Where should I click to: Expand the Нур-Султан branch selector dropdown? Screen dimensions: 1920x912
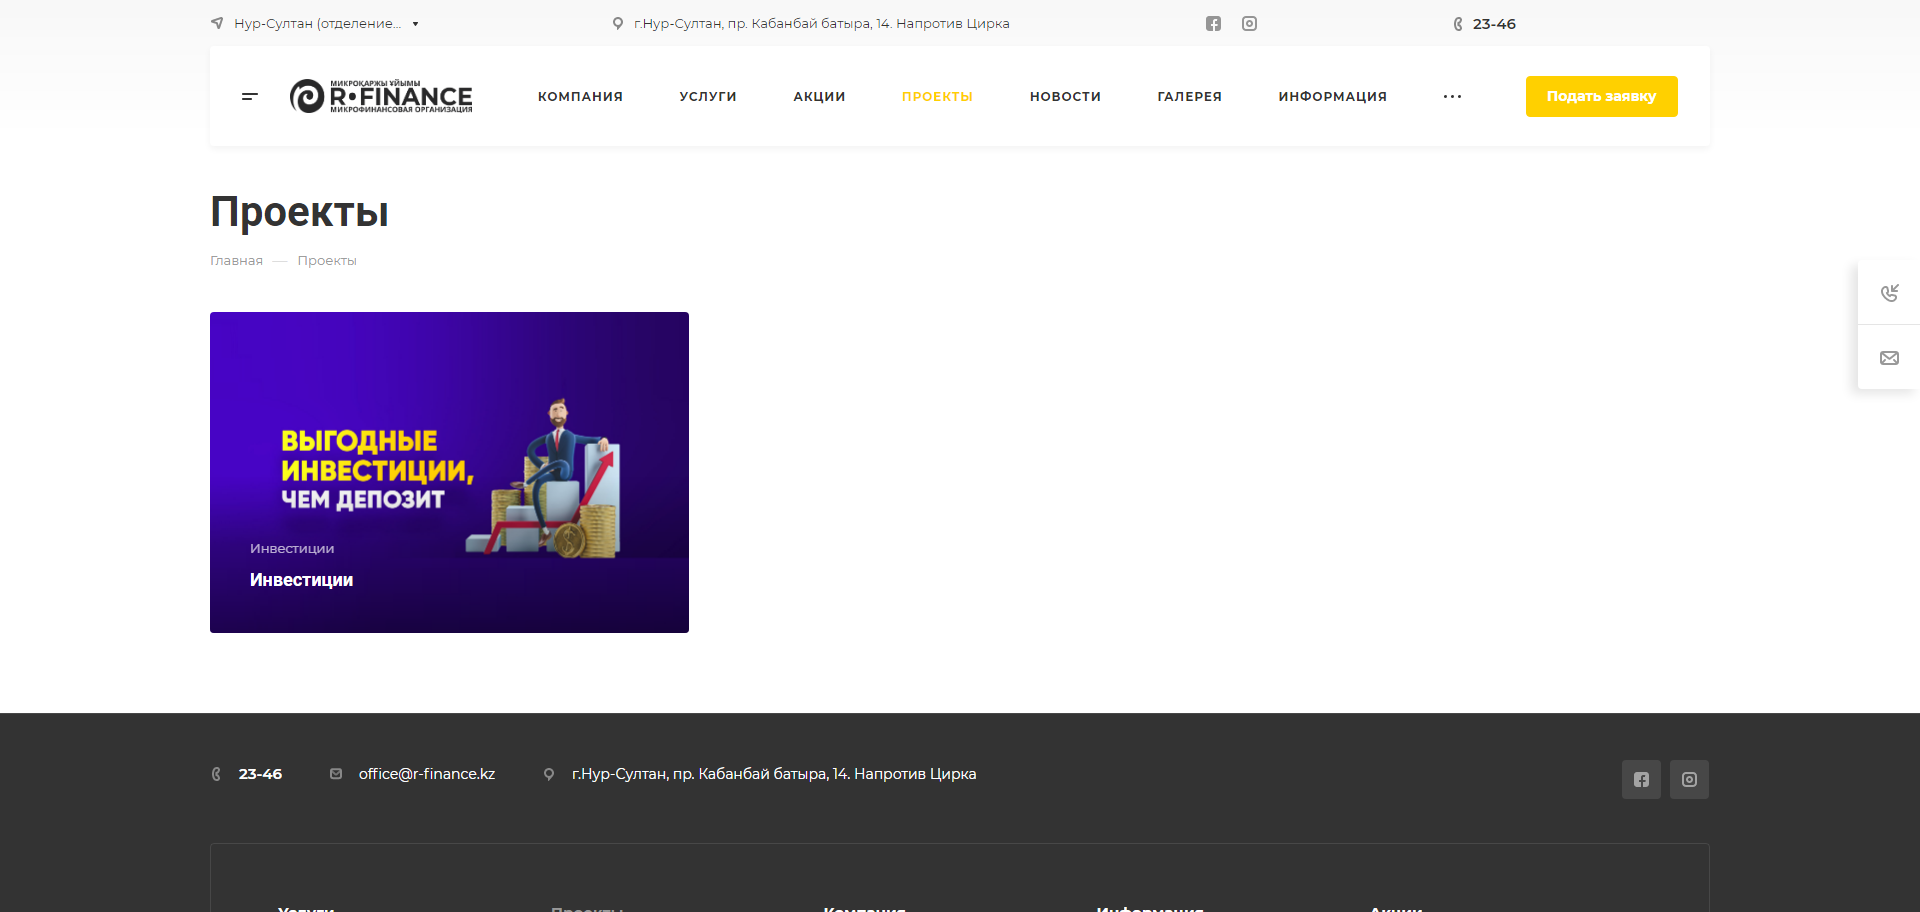click(318, 24)
